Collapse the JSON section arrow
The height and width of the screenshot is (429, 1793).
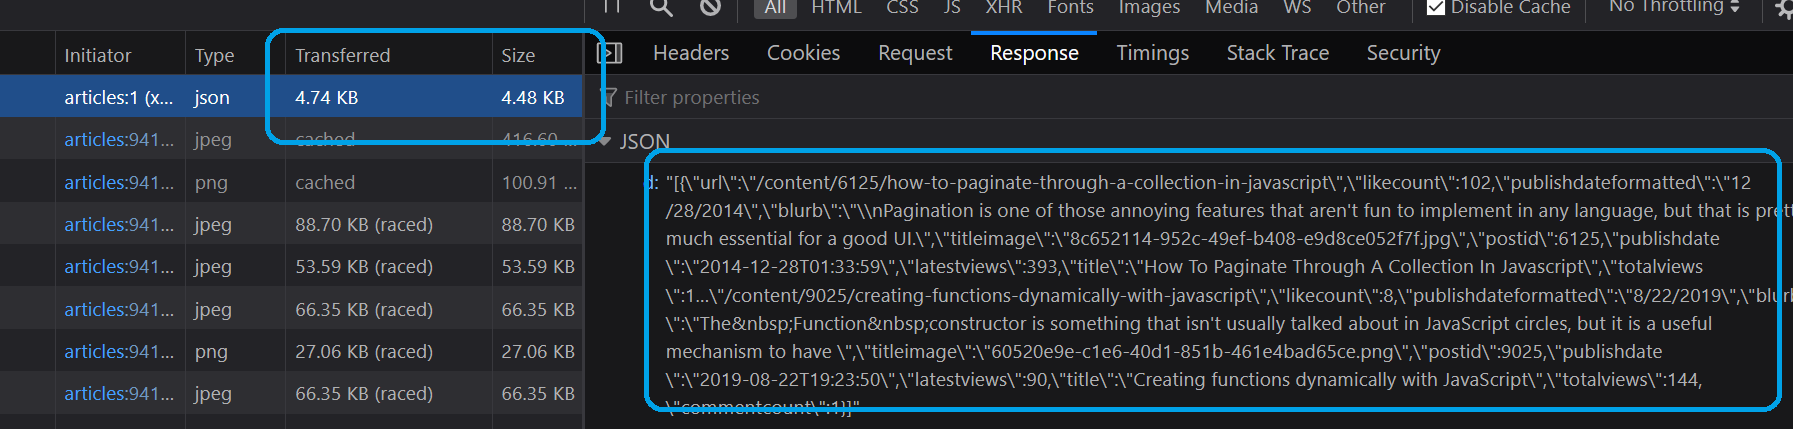(604, 141)
